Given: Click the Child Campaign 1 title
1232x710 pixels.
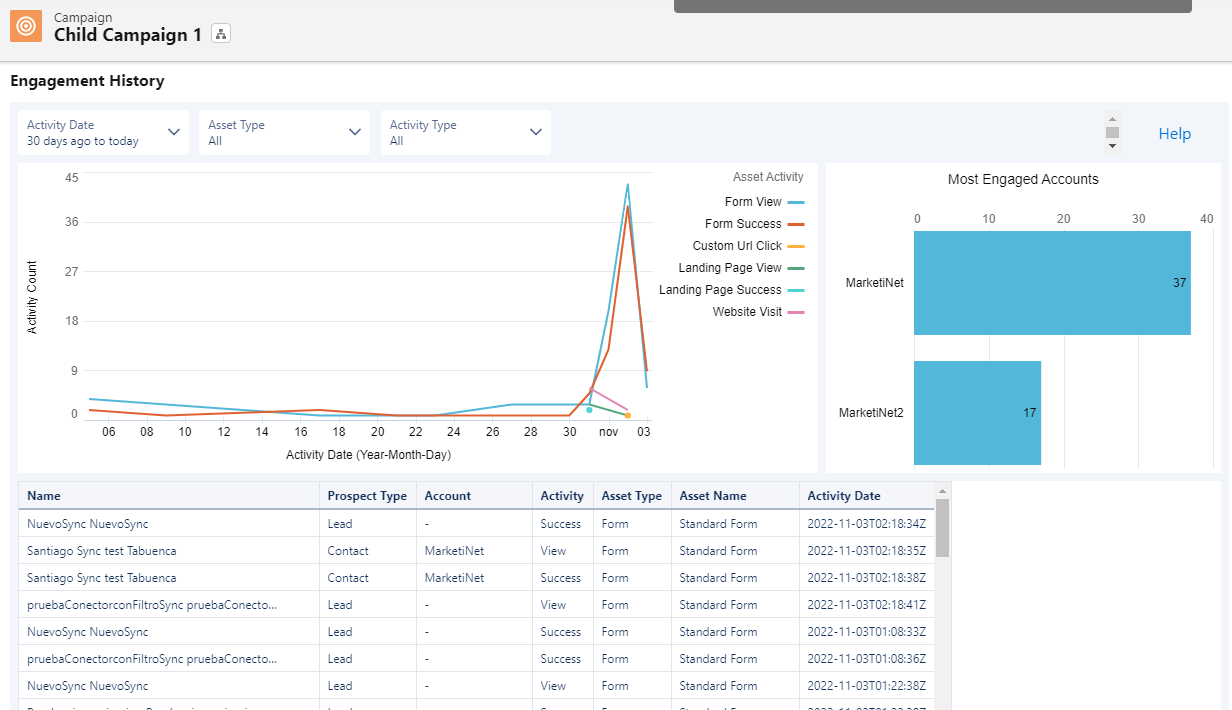Looking at the screenshot, I should [x=128, y=35].
